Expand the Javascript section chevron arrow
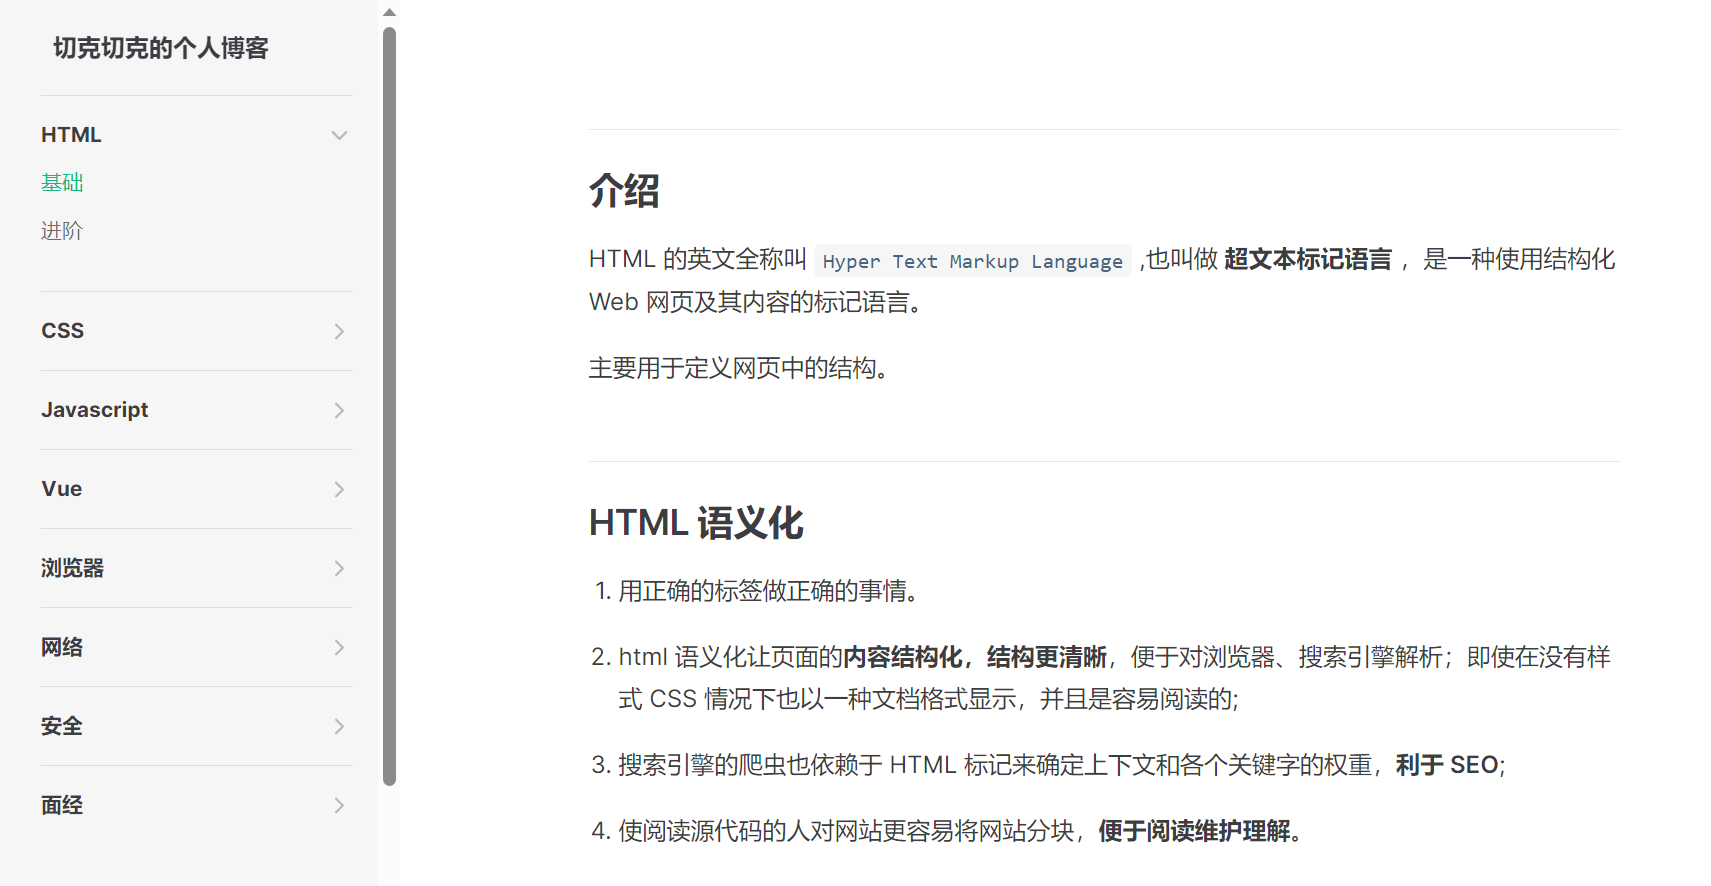The image size is (1711, 886). pyautogui.click(x=339, y=410)
